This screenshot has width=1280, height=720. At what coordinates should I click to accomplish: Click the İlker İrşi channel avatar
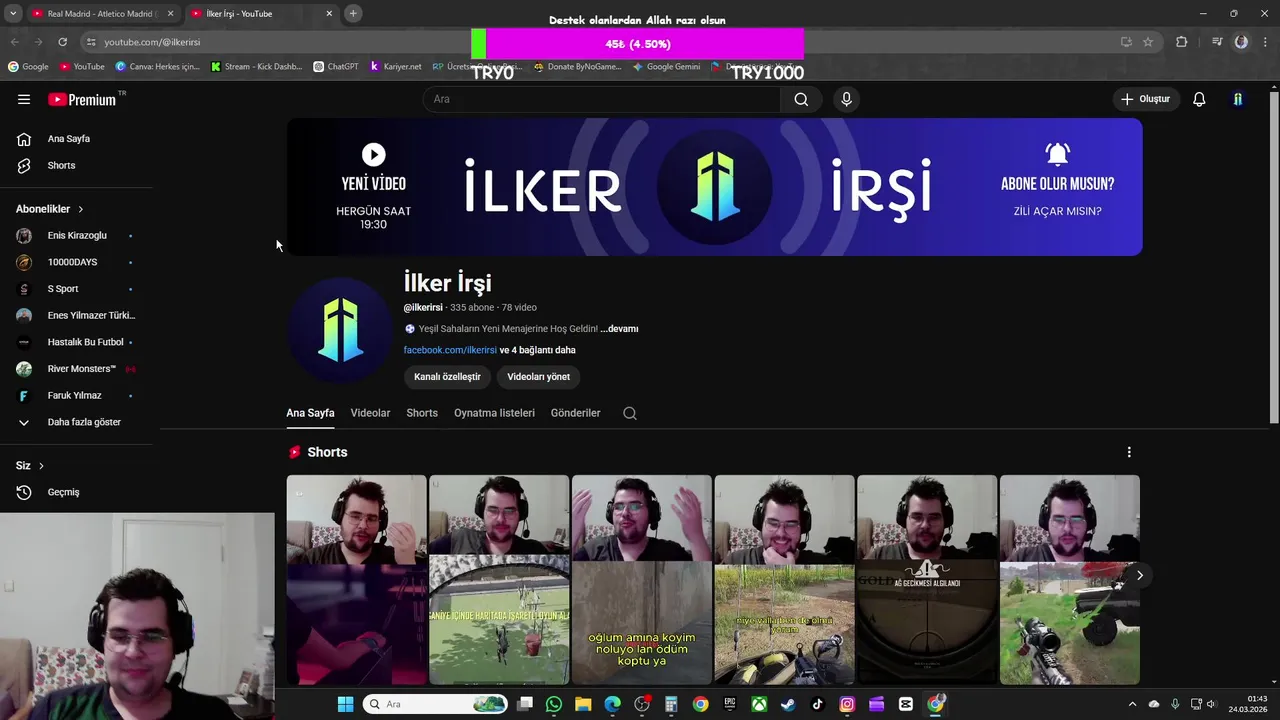(x=340, y=330)
